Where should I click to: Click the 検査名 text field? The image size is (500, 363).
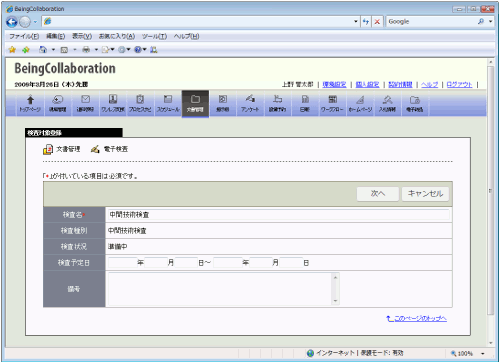[278, 215]
